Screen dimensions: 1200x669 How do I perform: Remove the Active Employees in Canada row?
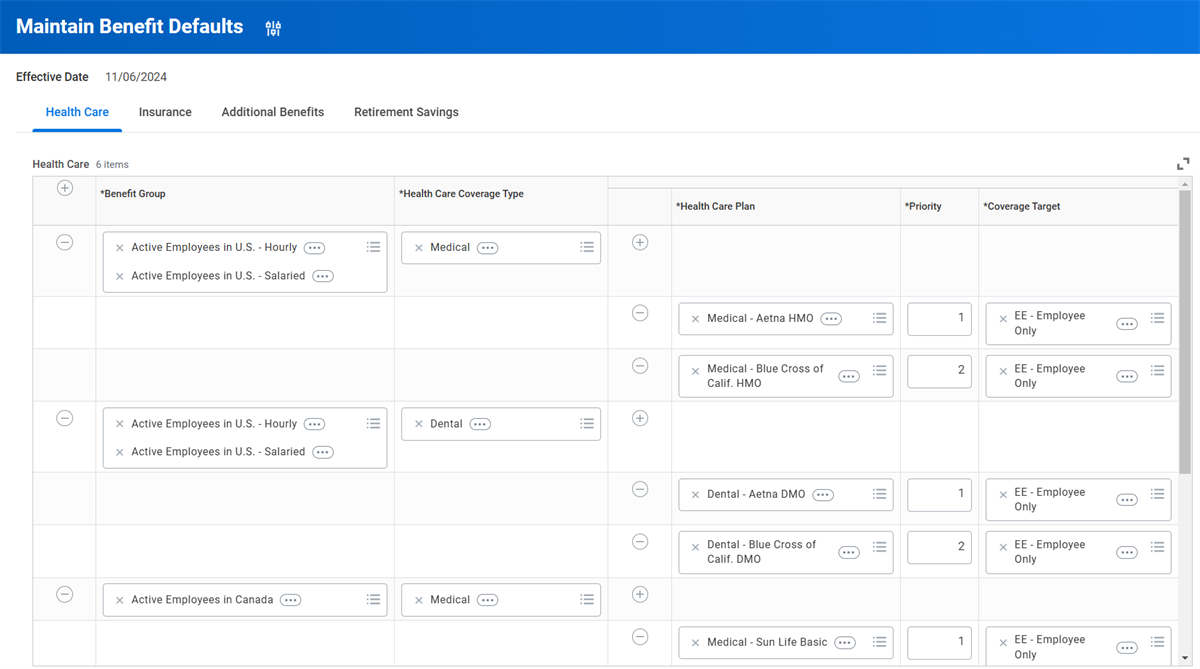pyautogui.click(x=65, y=594)
